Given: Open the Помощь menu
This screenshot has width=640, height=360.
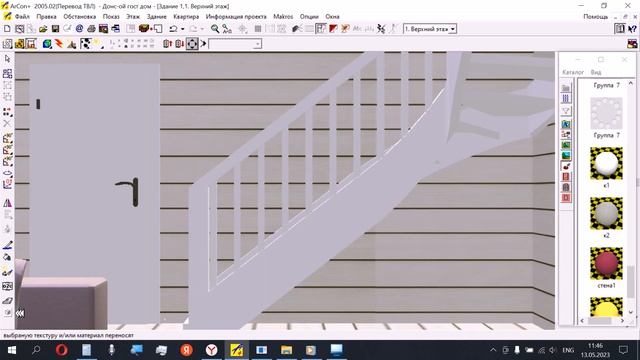Looking at the screenshot, I should [x=596, y=16].
